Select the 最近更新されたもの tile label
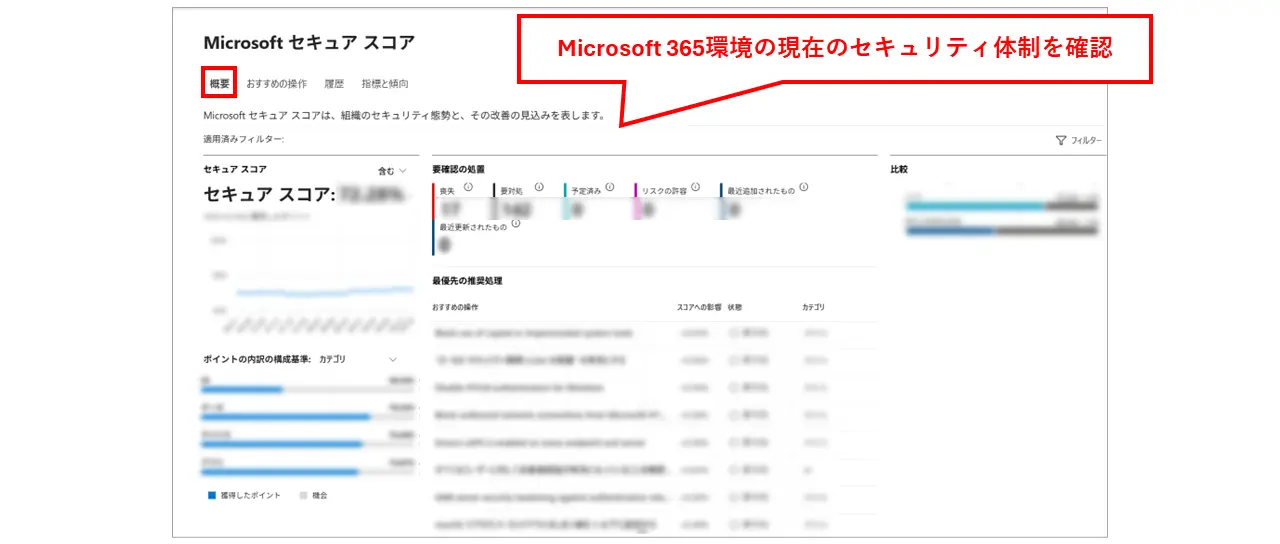 [x=473, y=227]
